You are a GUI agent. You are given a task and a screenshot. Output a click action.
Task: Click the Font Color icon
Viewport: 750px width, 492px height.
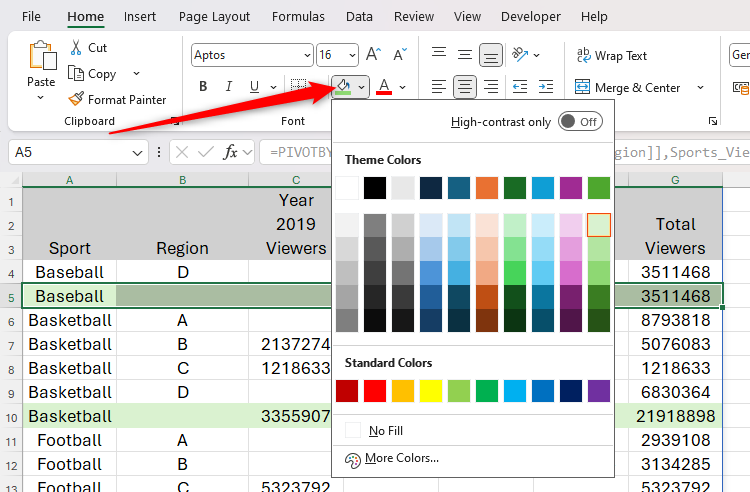pyautogui.click(x=385, y=87)
